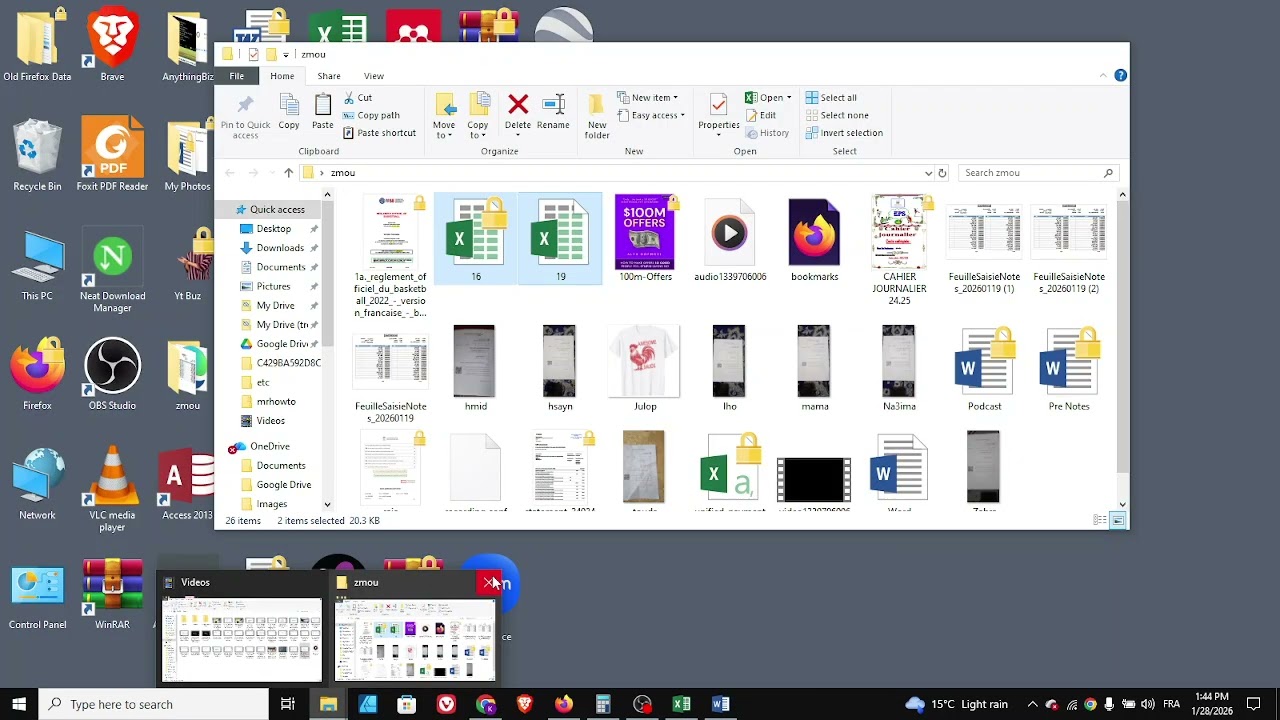This screenshot has height=720, width=1280.
Task: Click the Select all ribbon command
Action: tap(829, 98)
